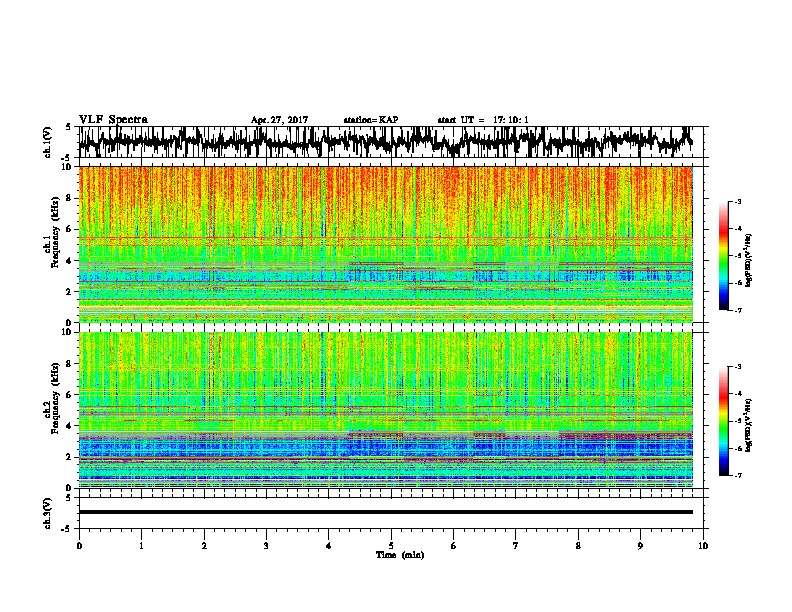Click time axis tick label "10"
Screen dimensions: 792x612
703,546
